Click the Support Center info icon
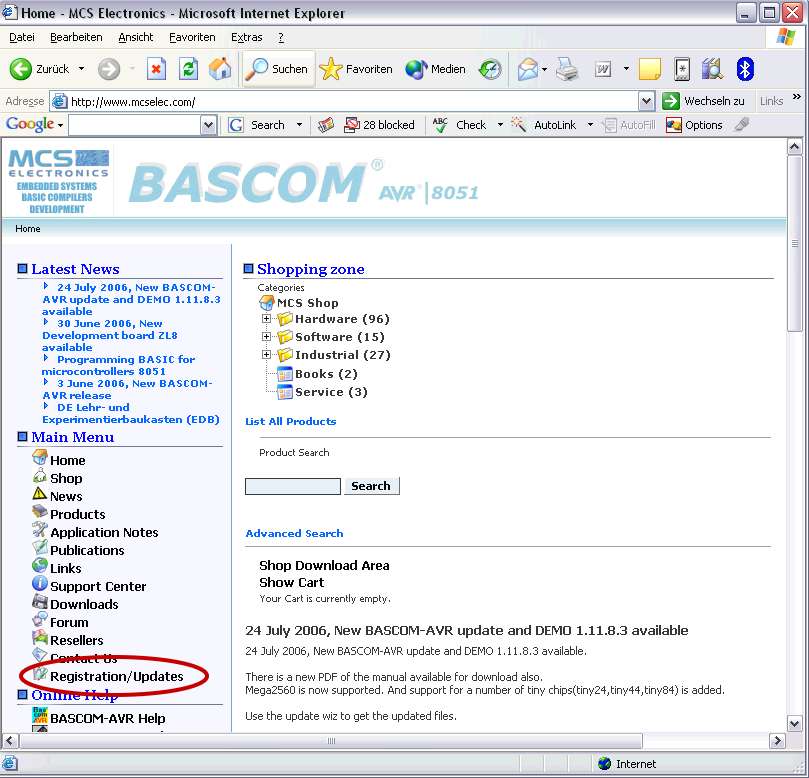This screenshot has height=778, width=809. [40, 583]
